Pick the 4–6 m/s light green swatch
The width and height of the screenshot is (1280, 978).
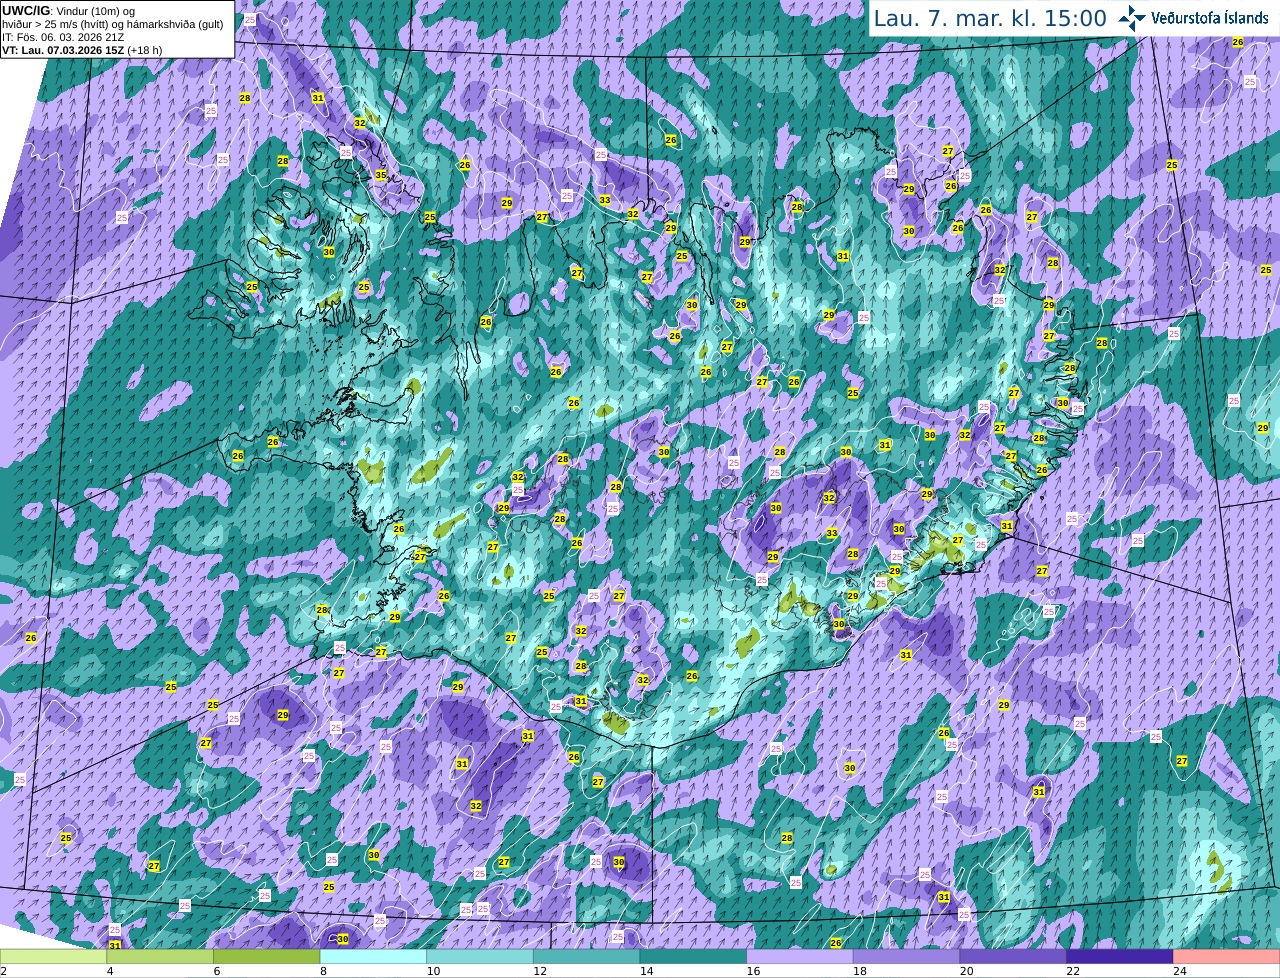160,957
